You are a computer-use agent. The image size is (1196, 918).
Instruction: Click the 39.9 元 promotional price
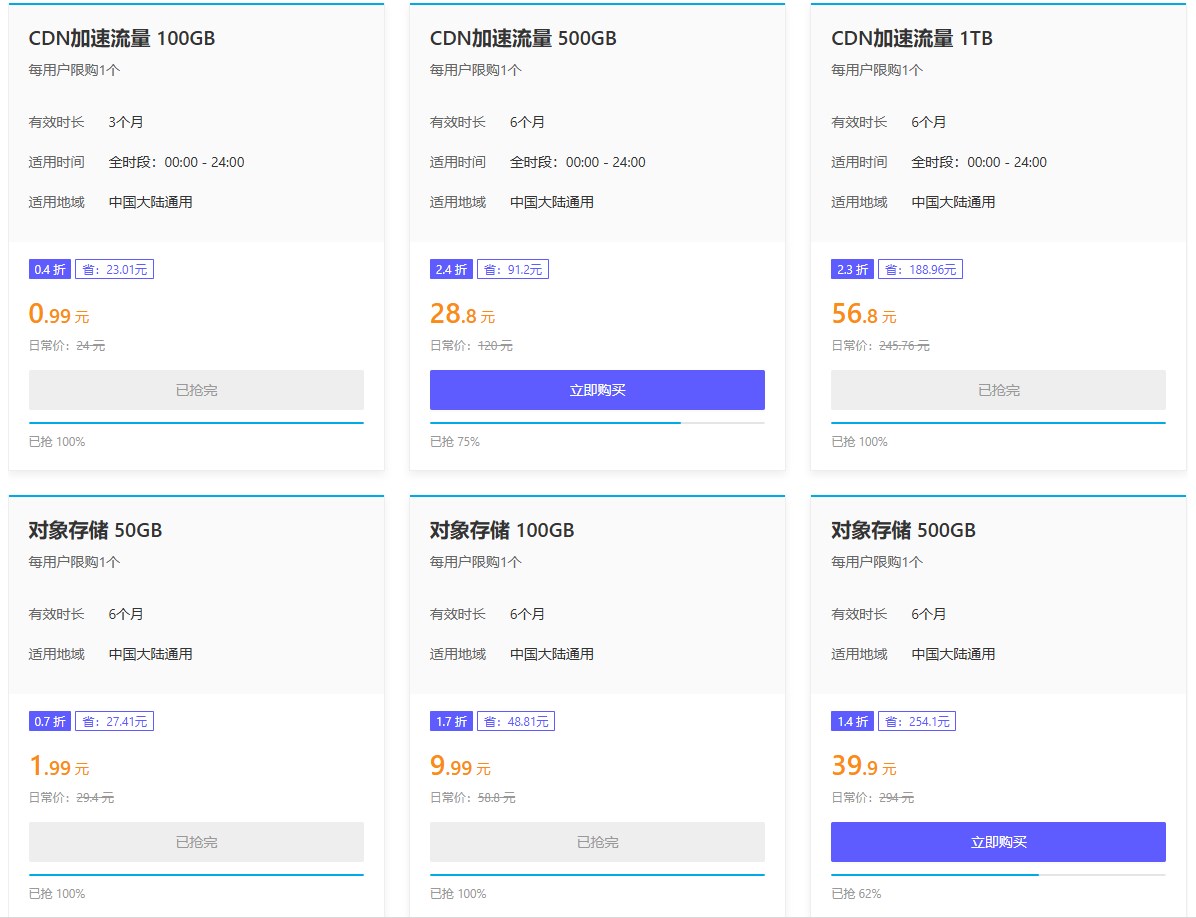tap(863, 767)
